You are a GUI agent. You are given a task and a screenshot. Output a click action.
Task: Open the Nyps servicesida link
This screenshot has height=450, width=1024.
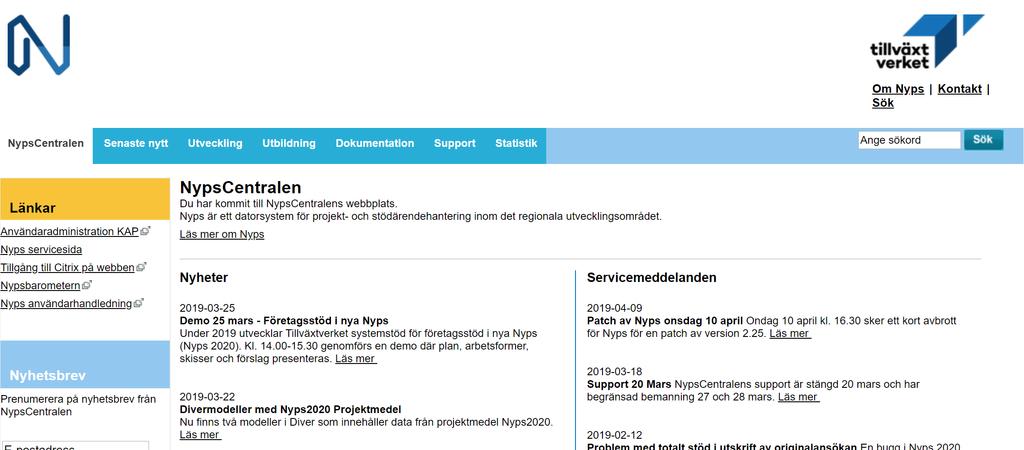[x=41, y=249]
